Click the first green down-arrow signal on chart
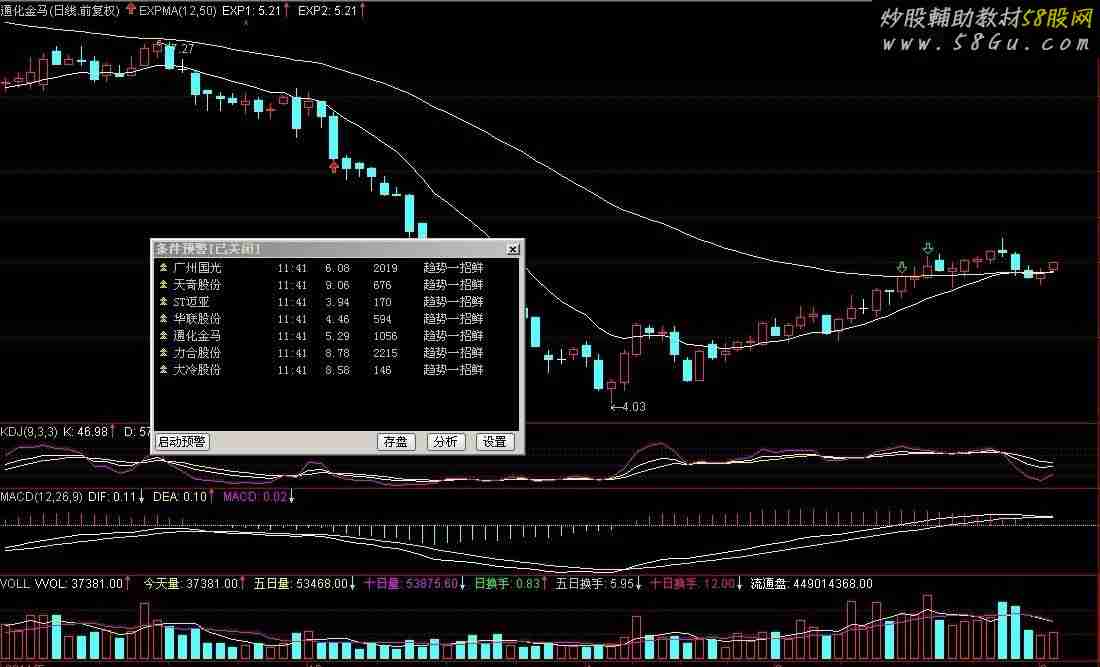The image size is (1100, 667). (902, 267)
